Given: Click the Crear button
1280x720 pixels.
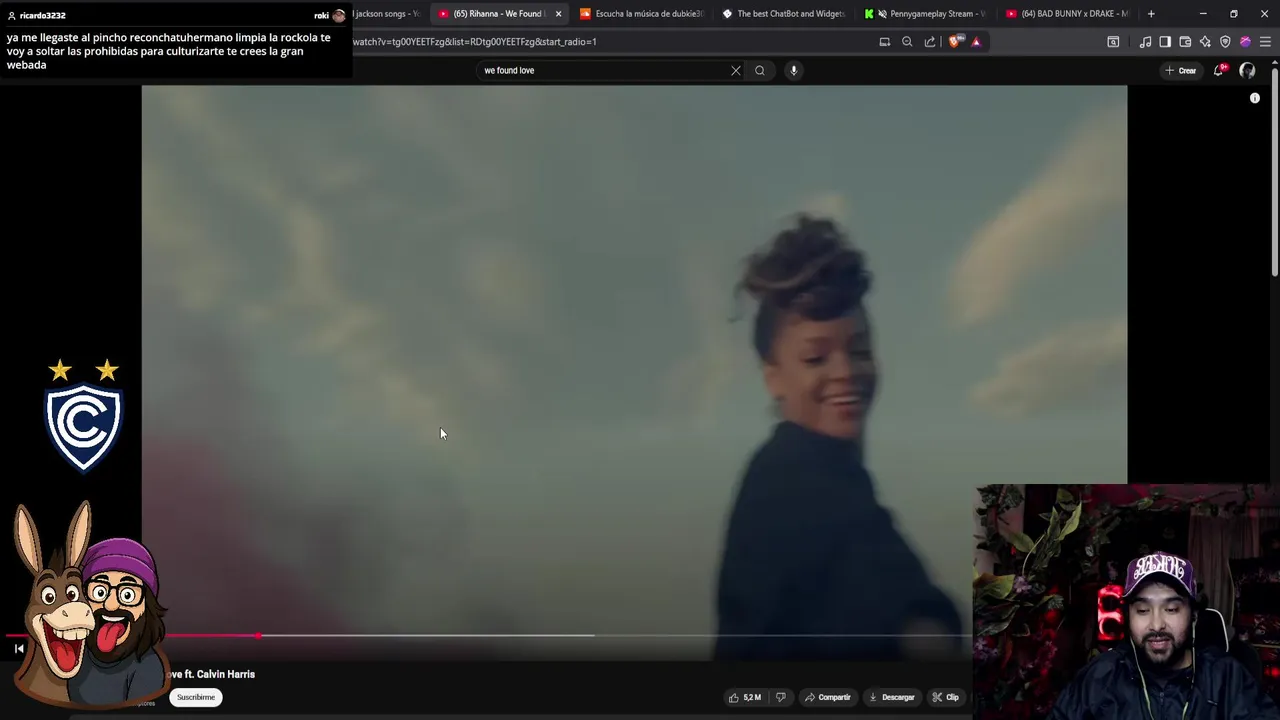Looking at the screenshot, I should [1181, 70].
